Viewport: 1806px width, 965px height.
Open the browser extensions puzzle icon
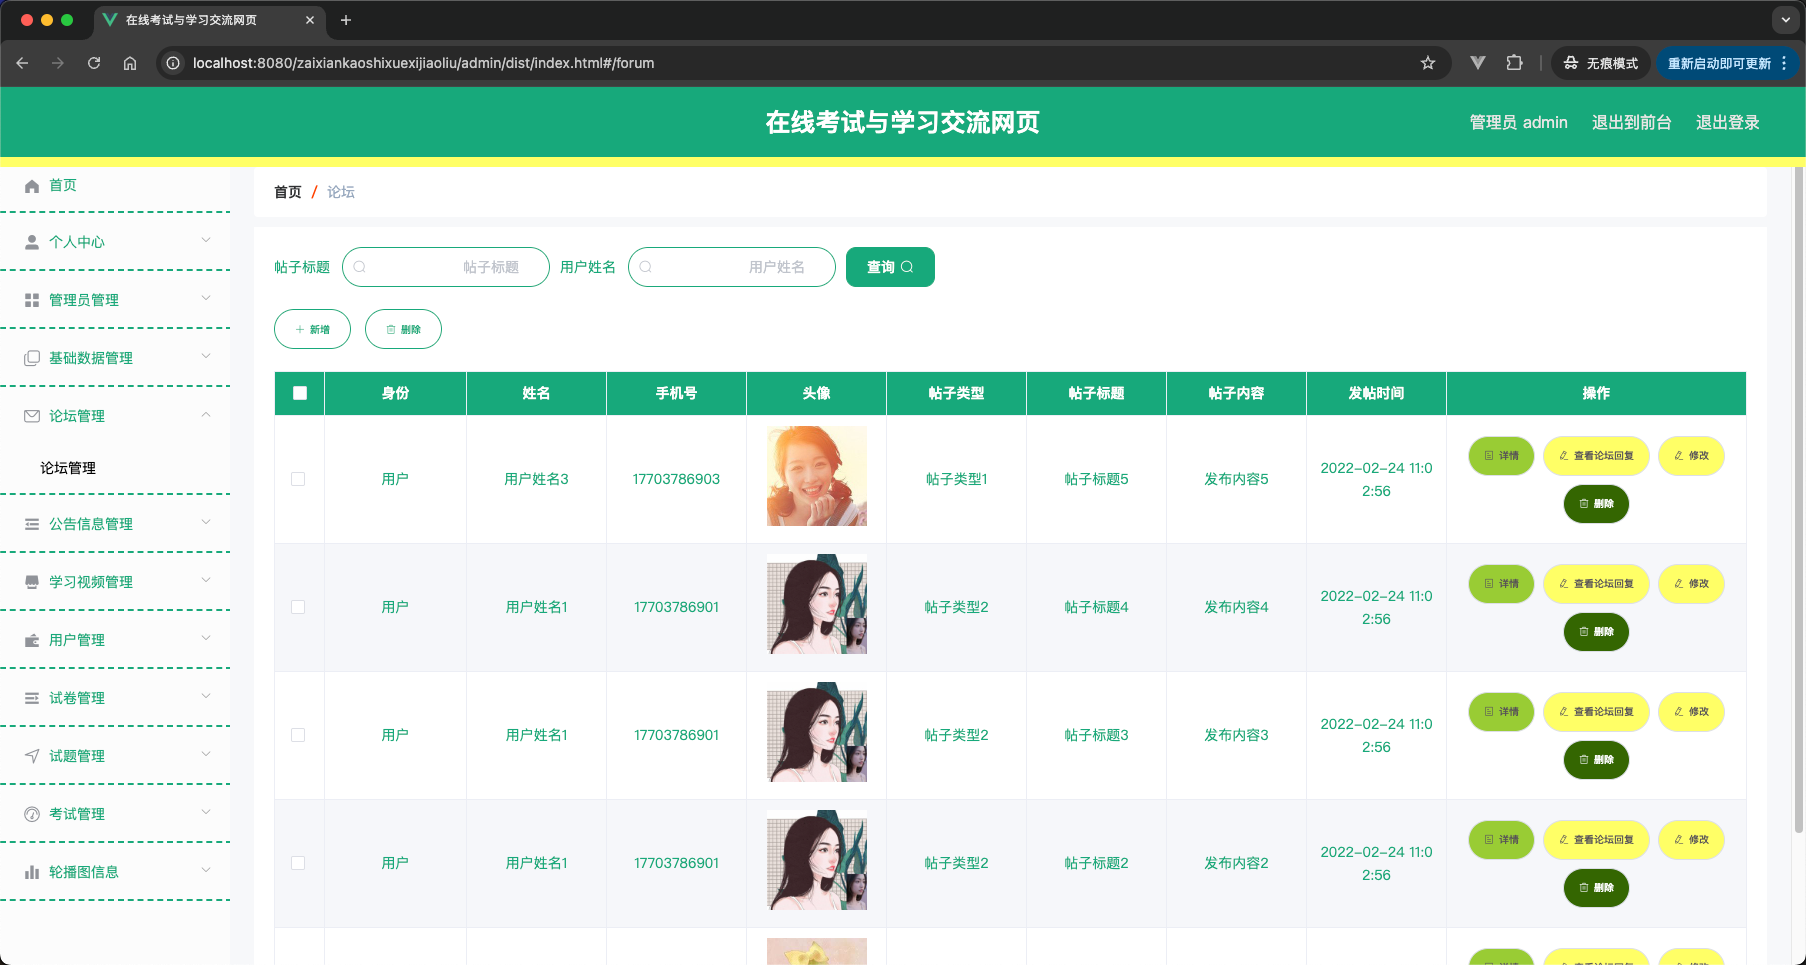1514,63
